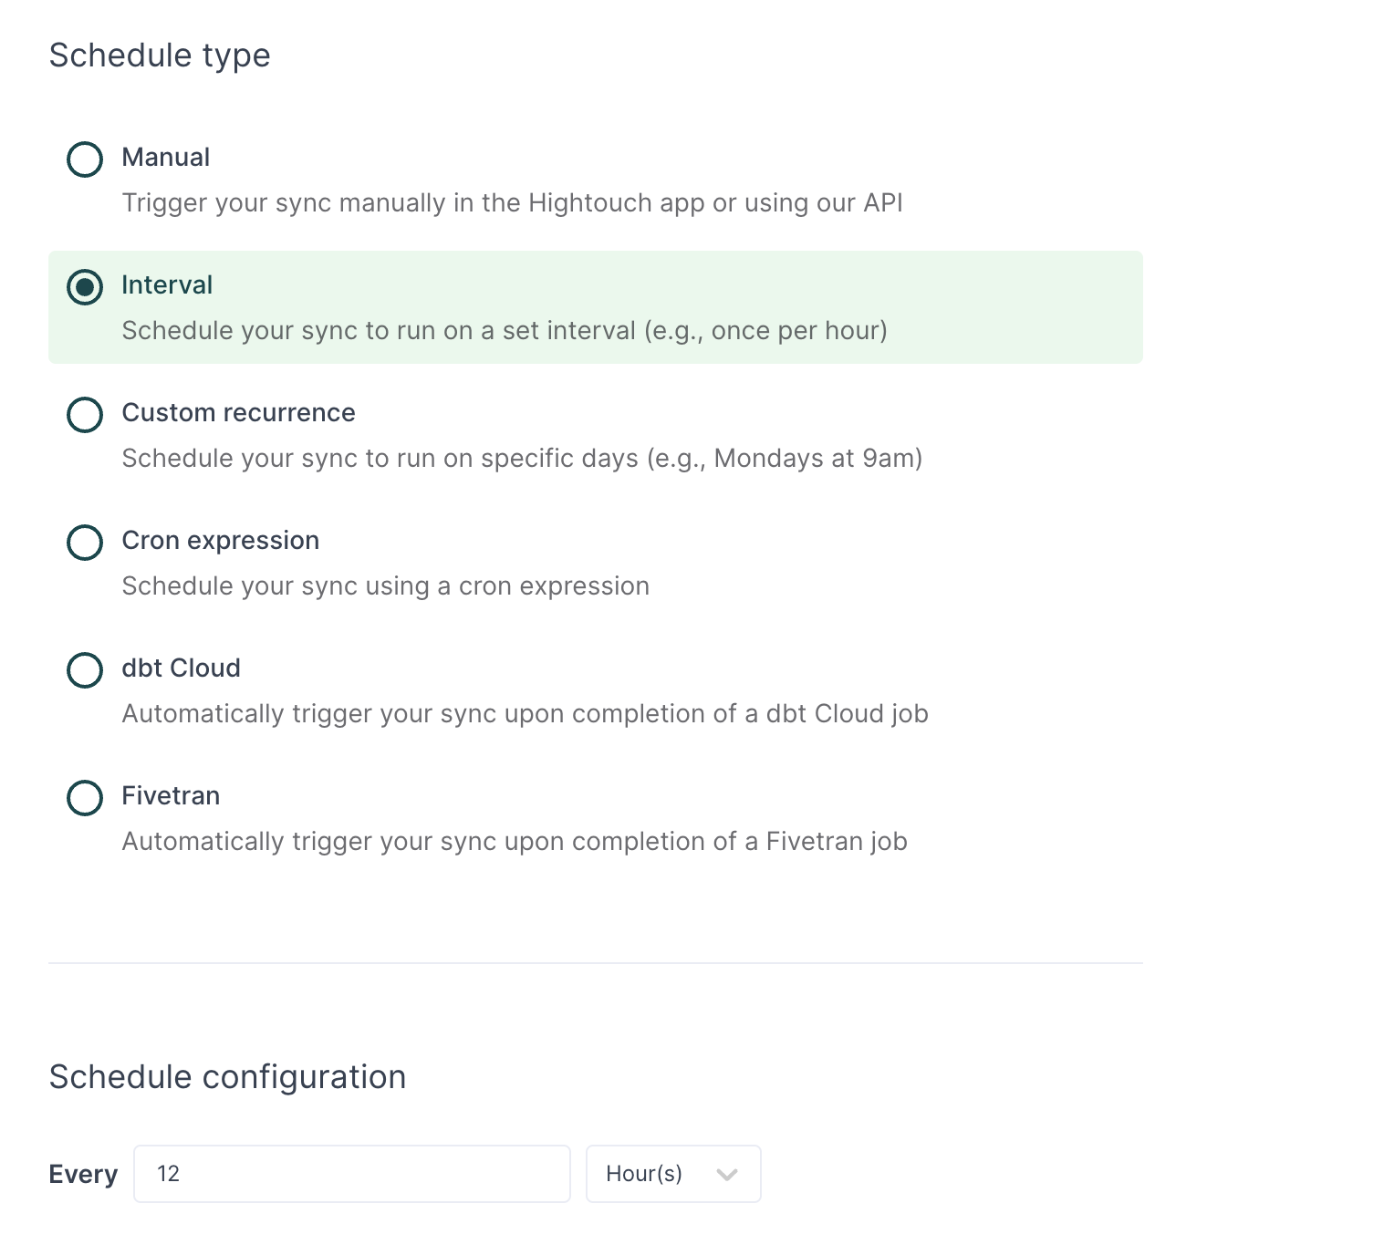The width and height of the screenshot is (1382, 1256).
Task: Choose the Custom recurrence radio circle
Action: click(x=85, y=415)
